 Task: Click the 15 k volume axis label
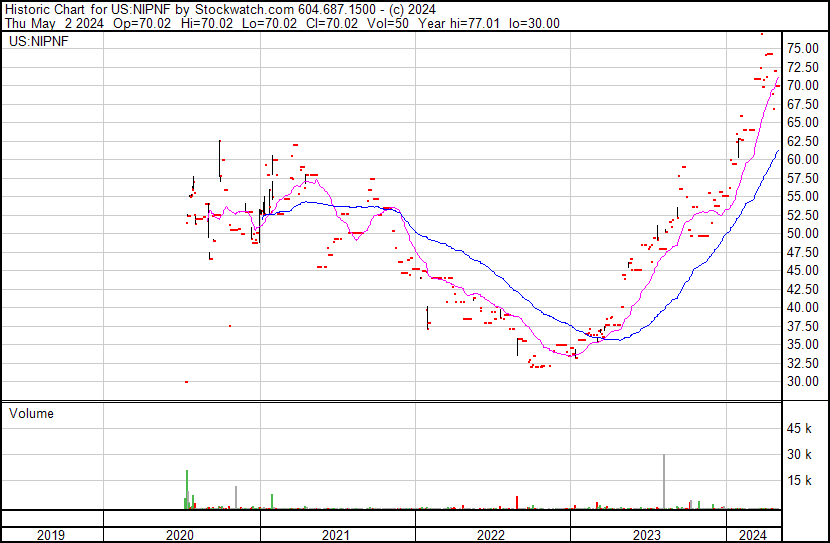pos(802,481)
